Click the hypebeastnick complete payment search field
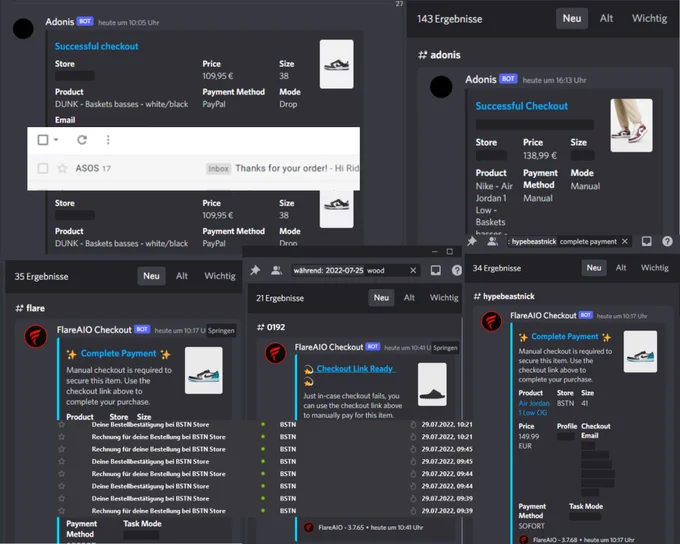 click(x=569, y=241)
